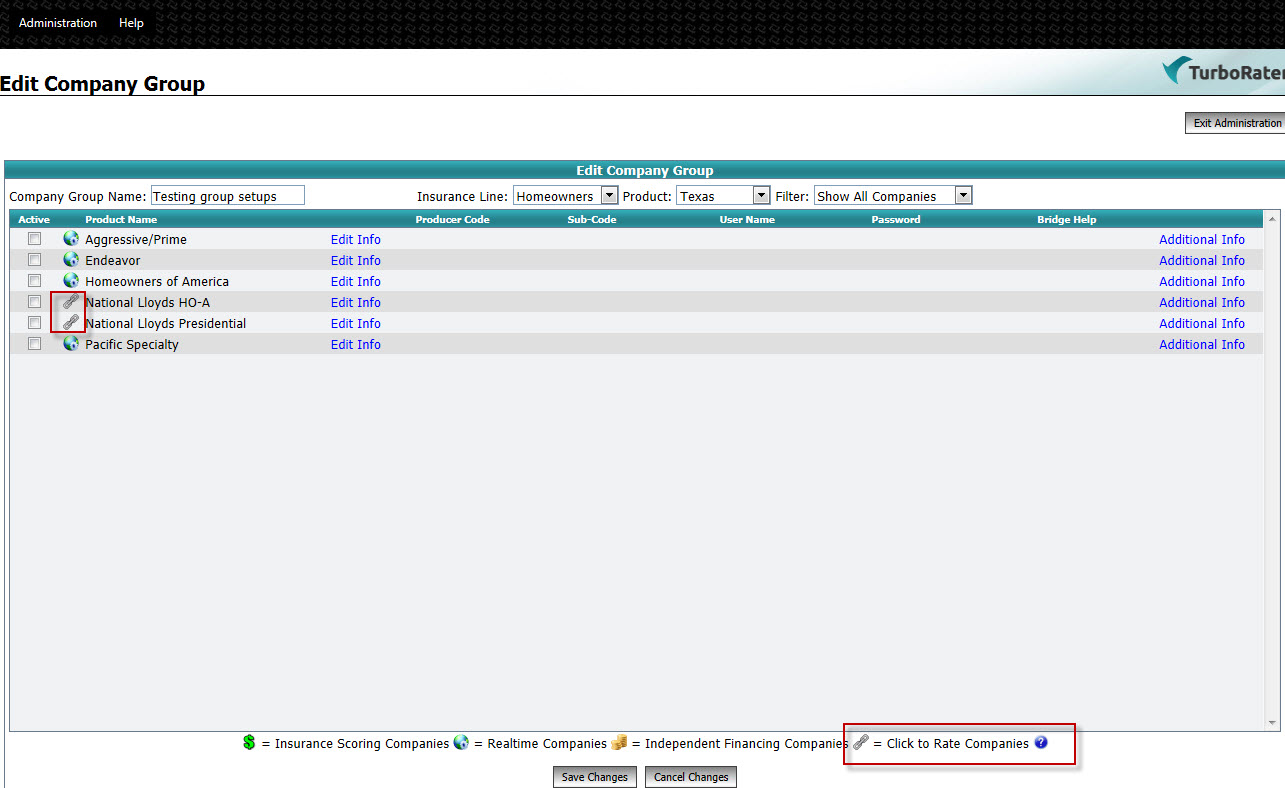Screen dimensions: 1285x788
Task: Click chain-link icon beside National Lloyds Presidential
Action: pos(71,322)
